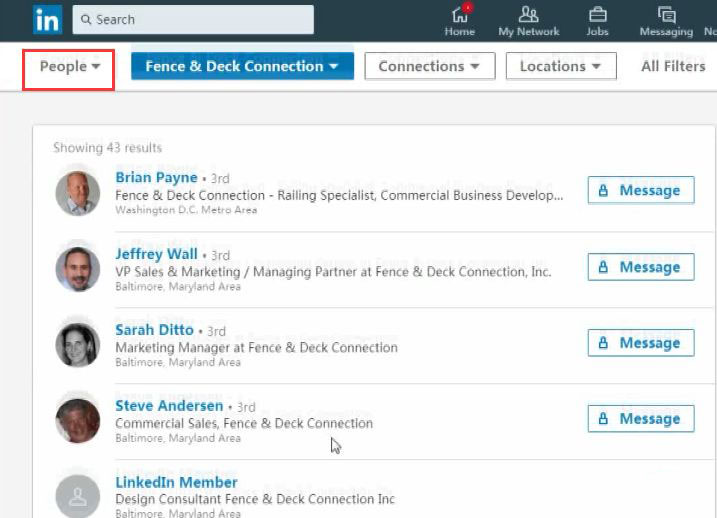The height and width of the screenshot is (518, 717).
Task: Open Jeffrey Wall's profile link
Action: pyautogui.click(x=156, y=254)
